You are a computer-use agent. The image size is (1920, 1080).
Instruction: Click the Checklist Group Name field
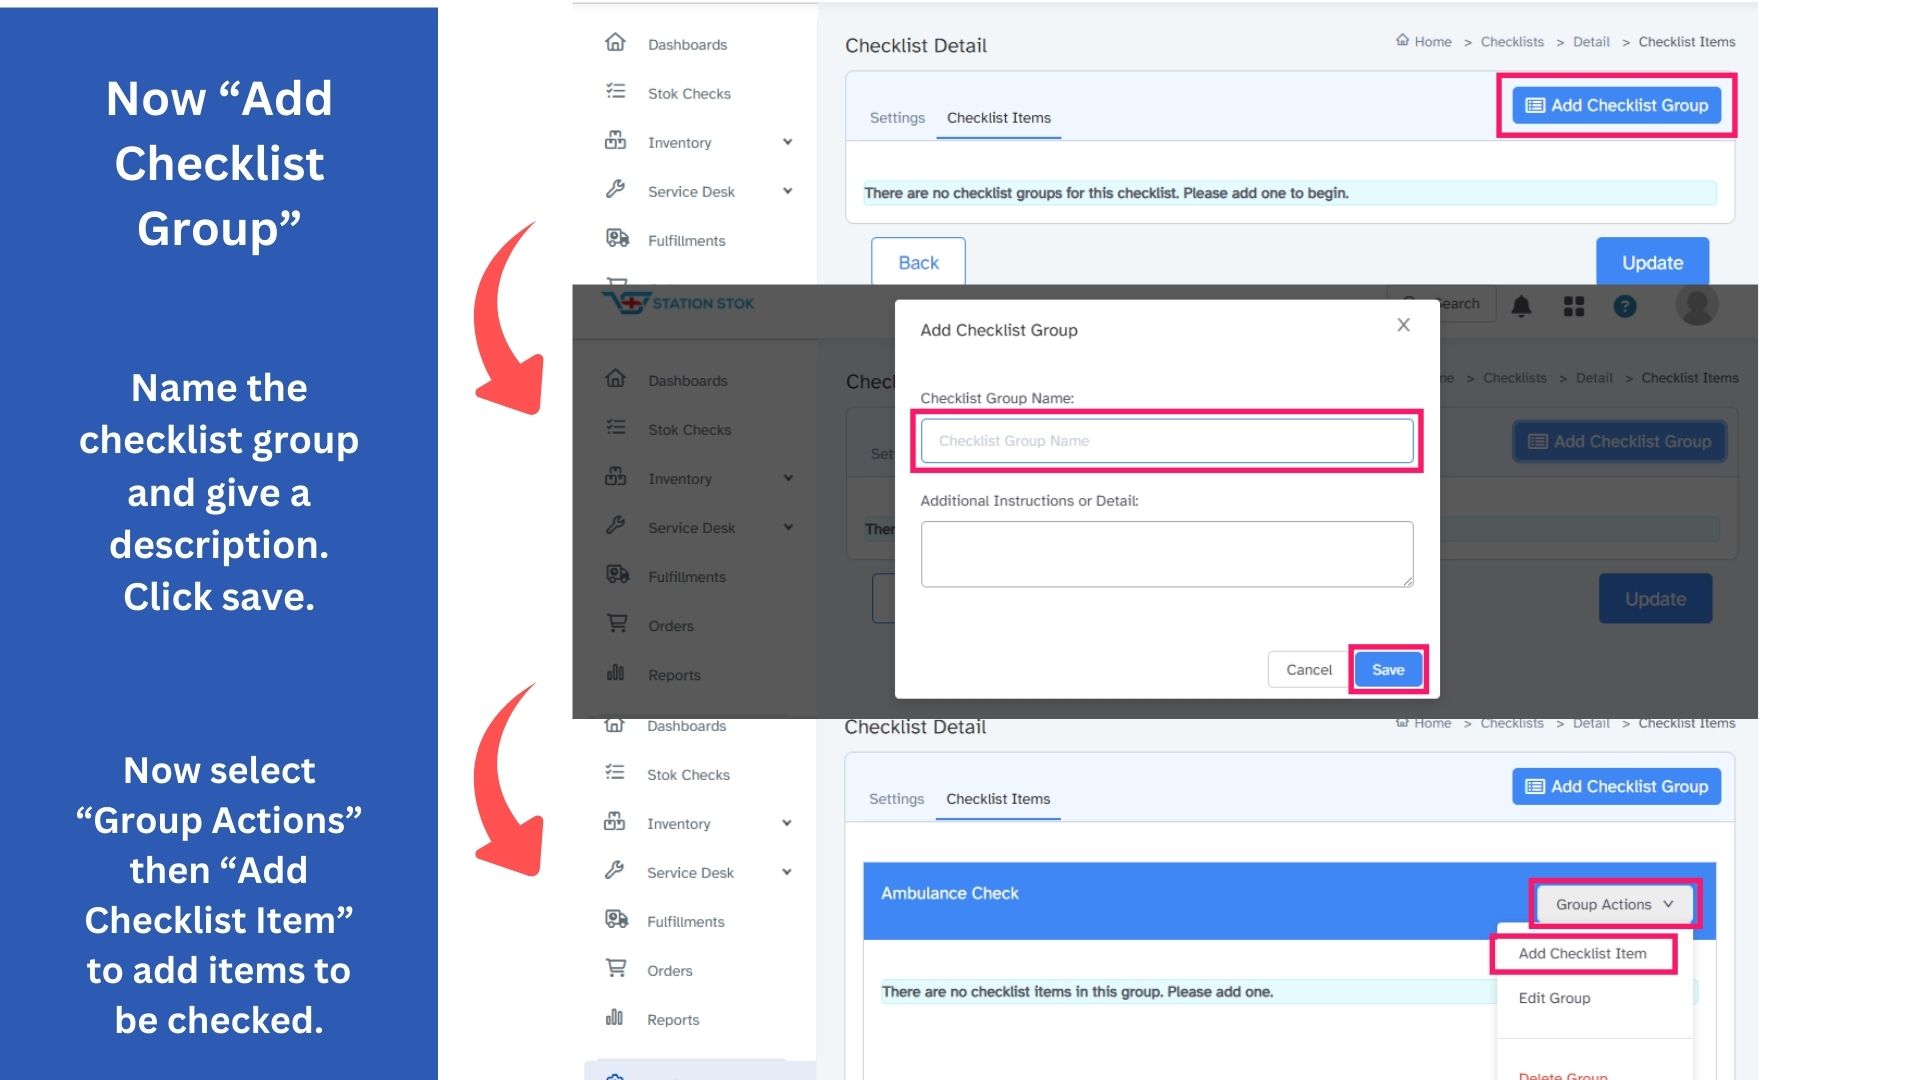coord(1166,441)
